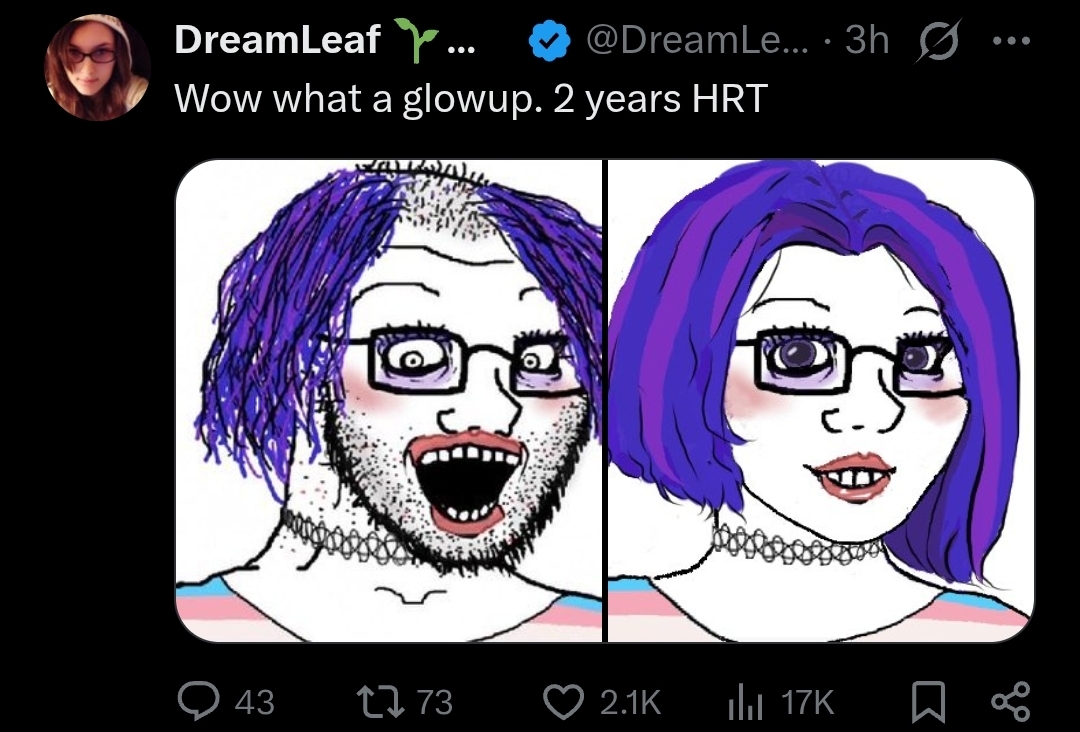Click the DreamLeaf display name
The width and height of the screenshot is (1080, 732).
[x=277, y=39]
